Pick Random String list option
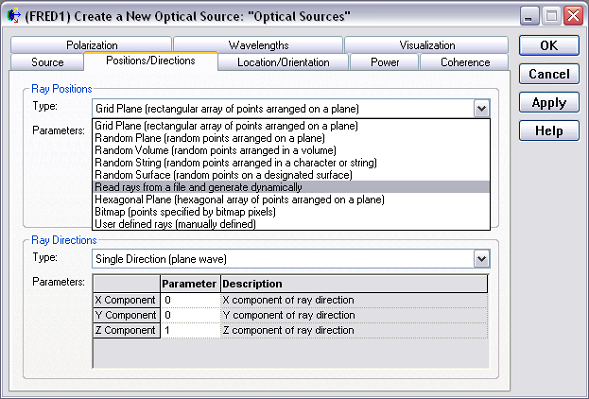Image resolution: width=589 pixels, height=399 pixels. [291, 163]
